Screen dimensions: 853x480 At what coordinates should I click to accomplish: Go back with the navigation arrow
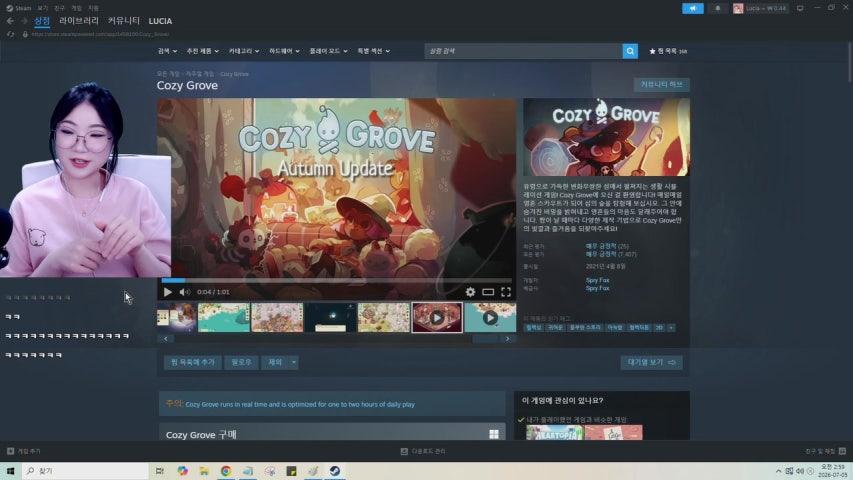[10, 21]
